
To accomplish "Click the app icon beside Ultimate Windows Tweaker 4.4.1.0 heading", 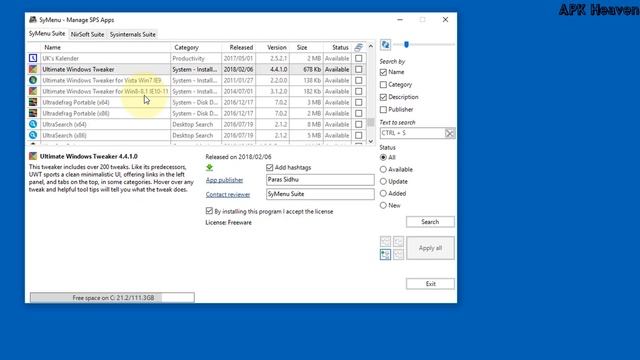I will 33,156.
